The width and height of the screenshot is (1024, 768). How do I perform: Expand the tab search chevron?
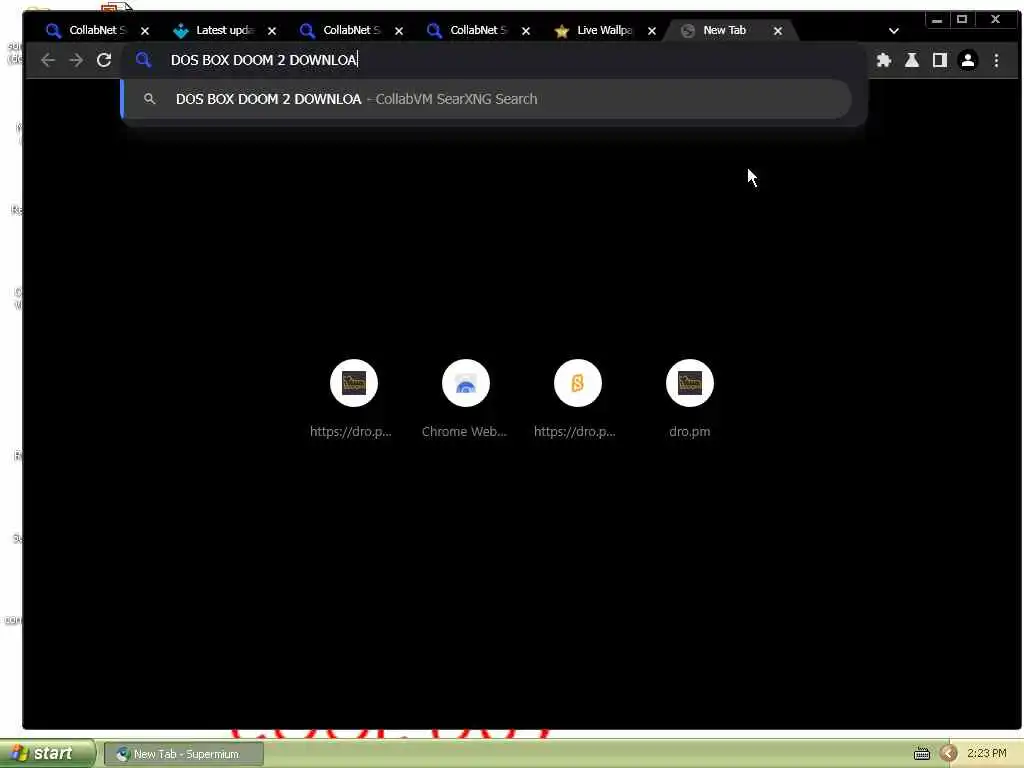tap(893, 31)
